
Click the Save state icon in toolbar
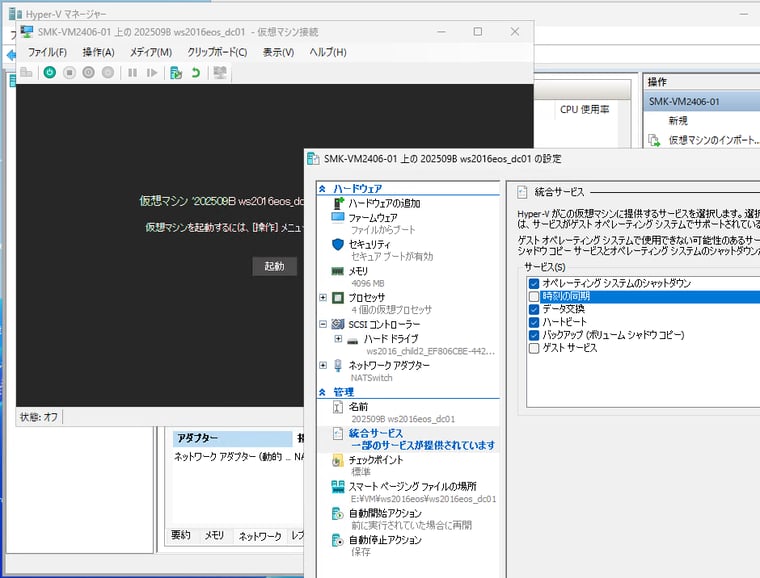click(x=108, y=73)
